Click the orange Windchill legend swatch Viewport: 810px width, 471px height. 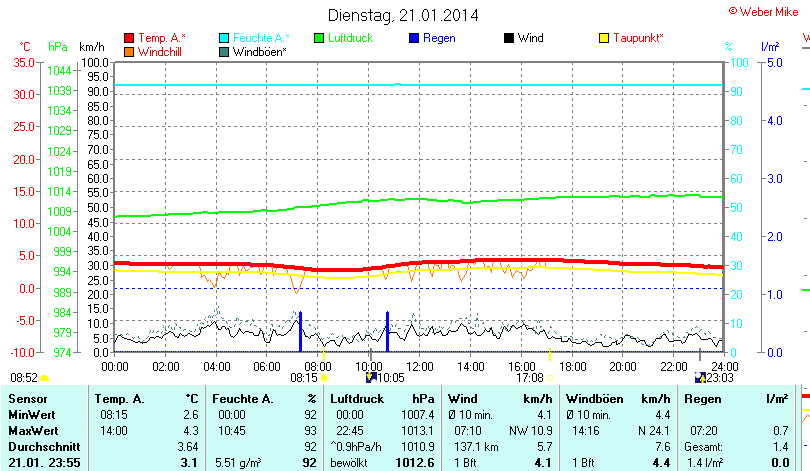tap(129, 52)
